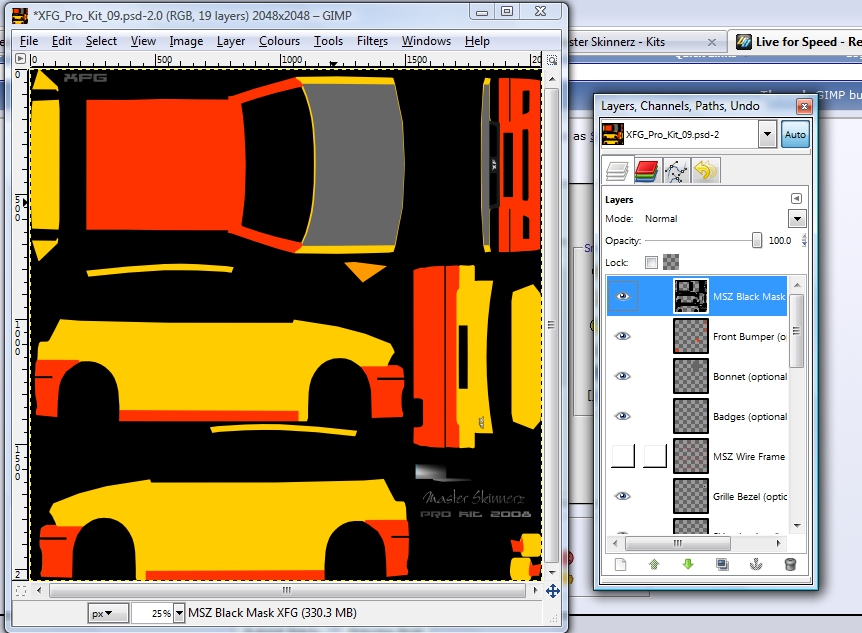862x633 pixels.
Task: Switch to the Undo history tab icon
Action: 705,170
